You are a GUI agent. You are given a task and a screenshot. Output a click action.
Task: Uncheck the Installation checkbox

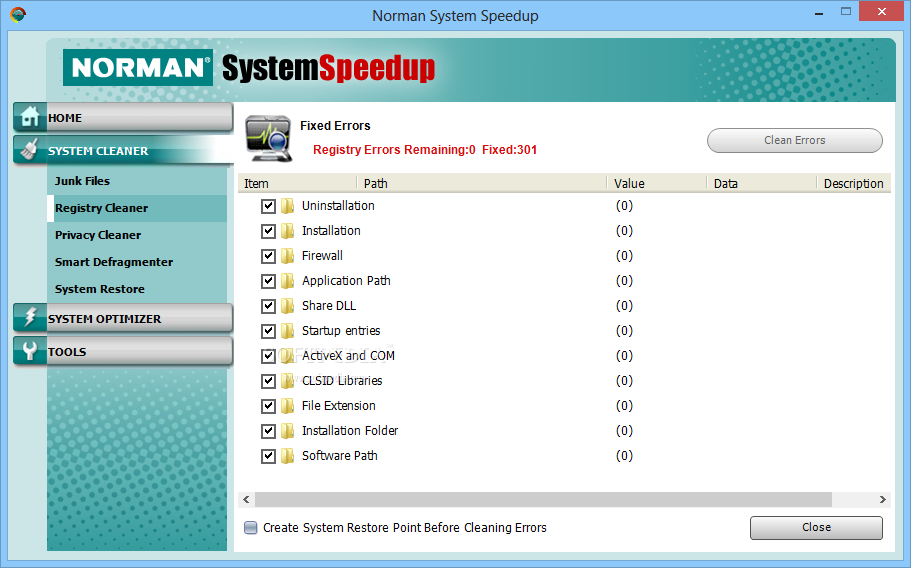click(x=268, y=231)
